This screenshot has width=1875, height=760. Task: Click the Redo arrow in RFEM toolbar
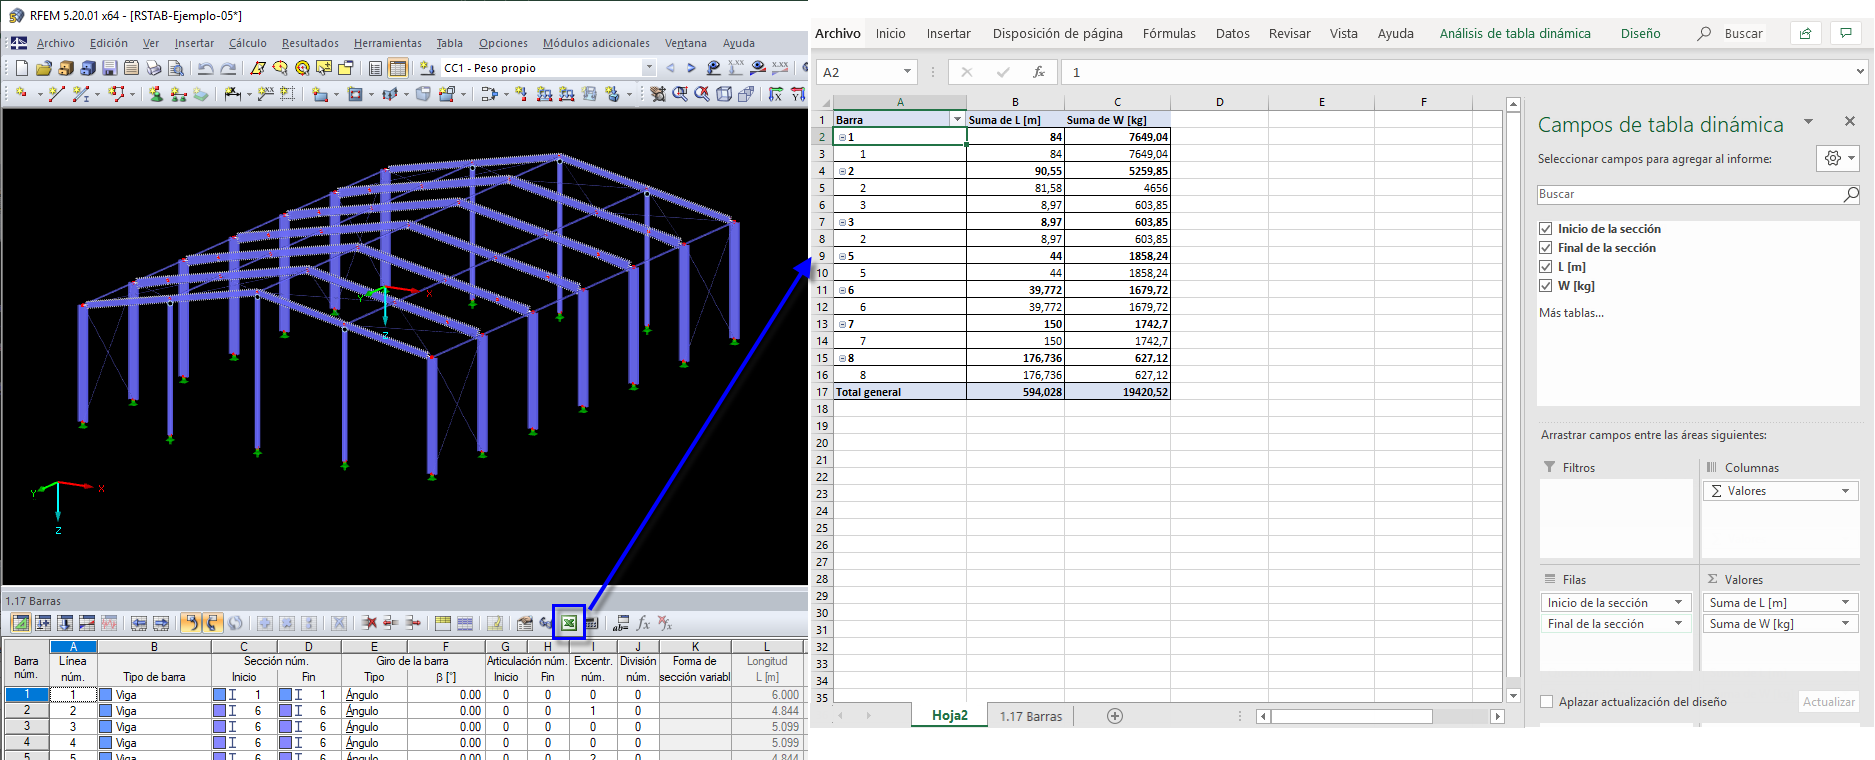(228, 68)
